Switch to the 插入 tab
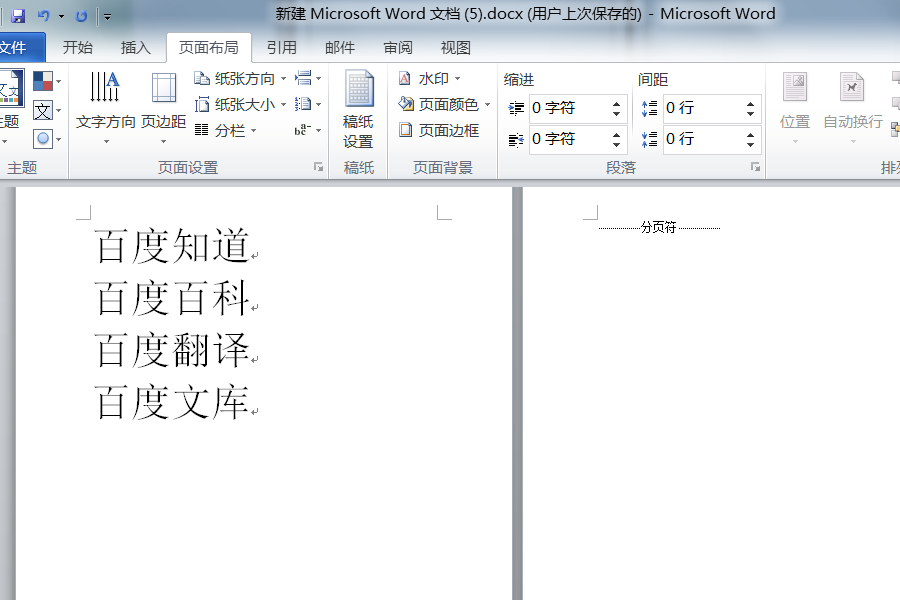 pyautogui.click(x=135, y=48)
